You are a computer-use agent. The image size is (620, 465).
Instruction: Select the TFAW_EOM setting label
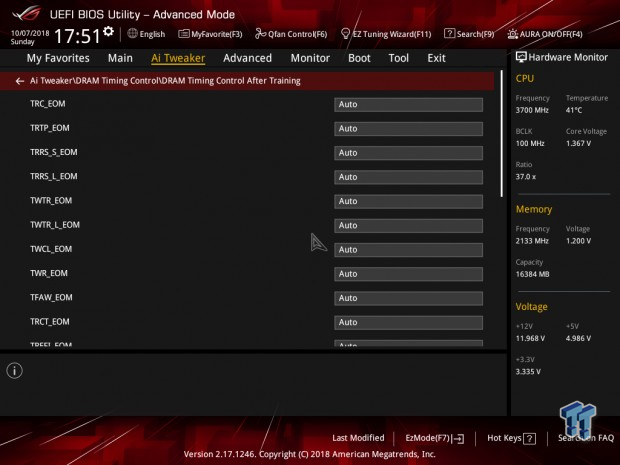coord(51,297)
